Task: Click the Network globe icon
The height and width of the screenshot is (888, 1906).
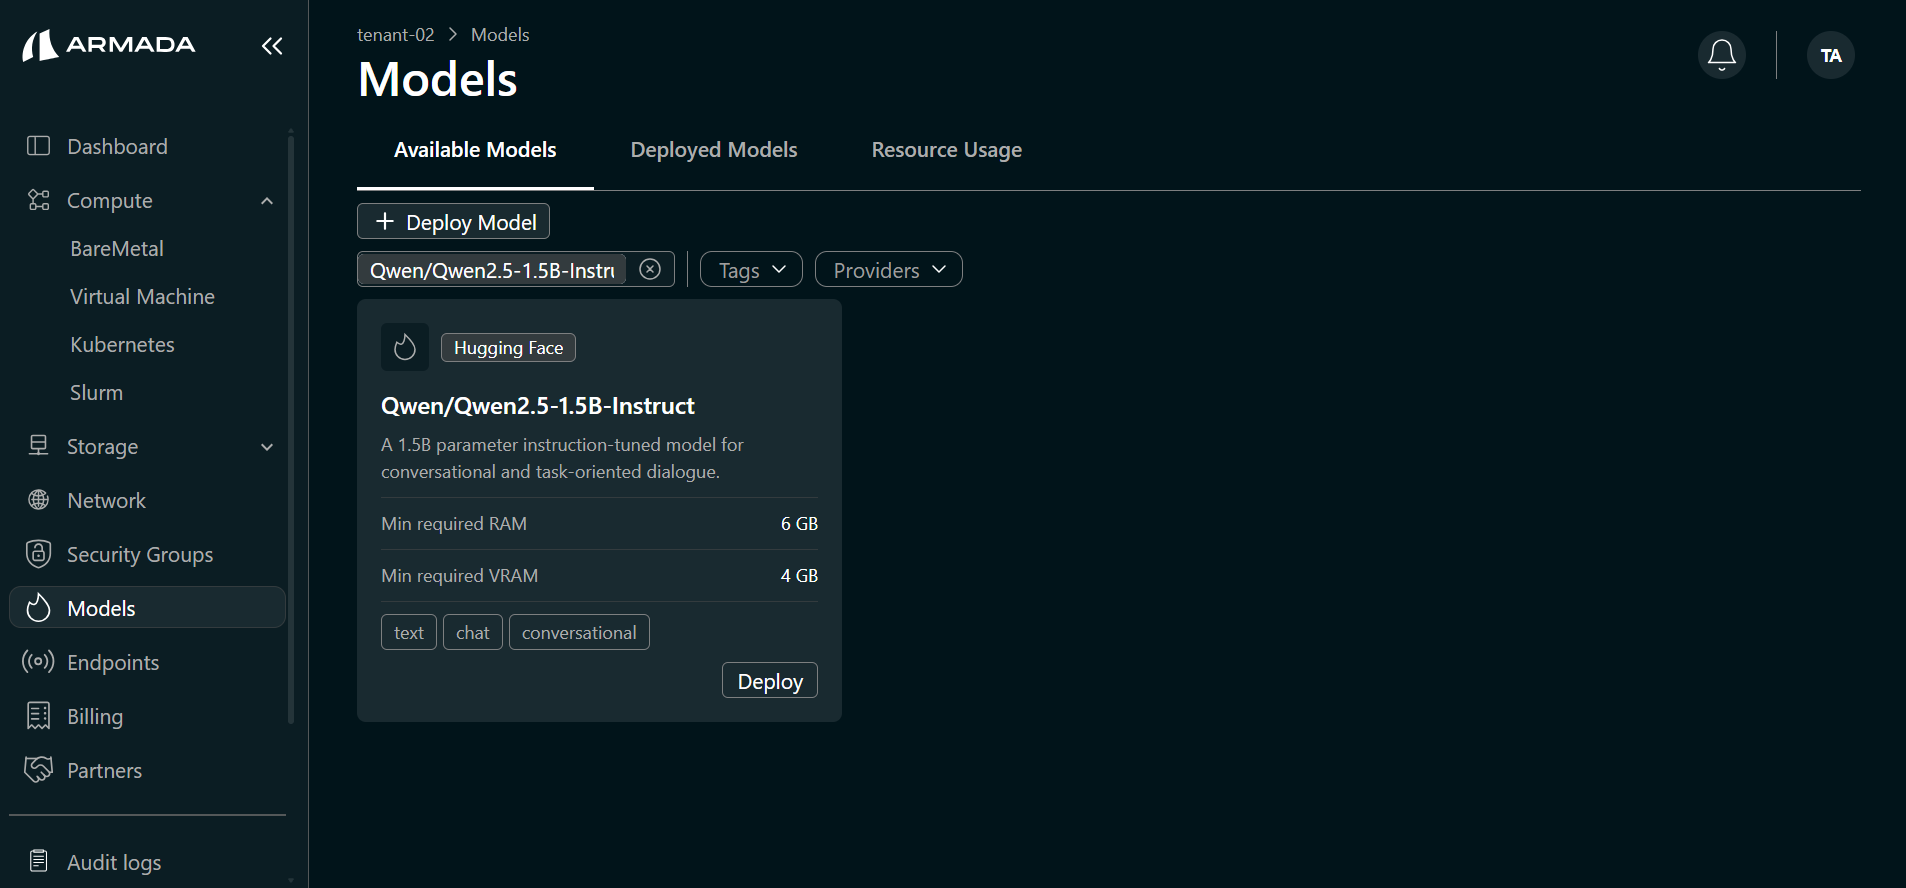Action: coord(38,500)
